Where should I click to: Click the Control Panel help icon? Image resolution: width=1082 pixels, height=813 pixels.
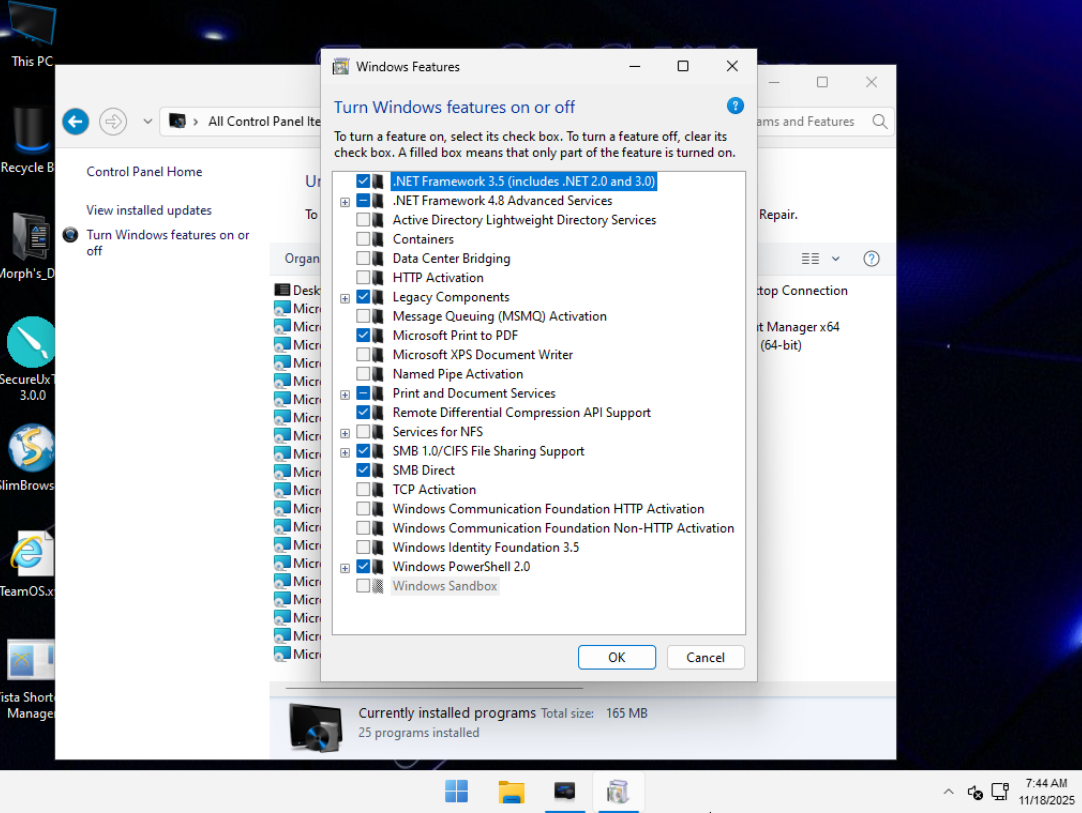[871, 259]
